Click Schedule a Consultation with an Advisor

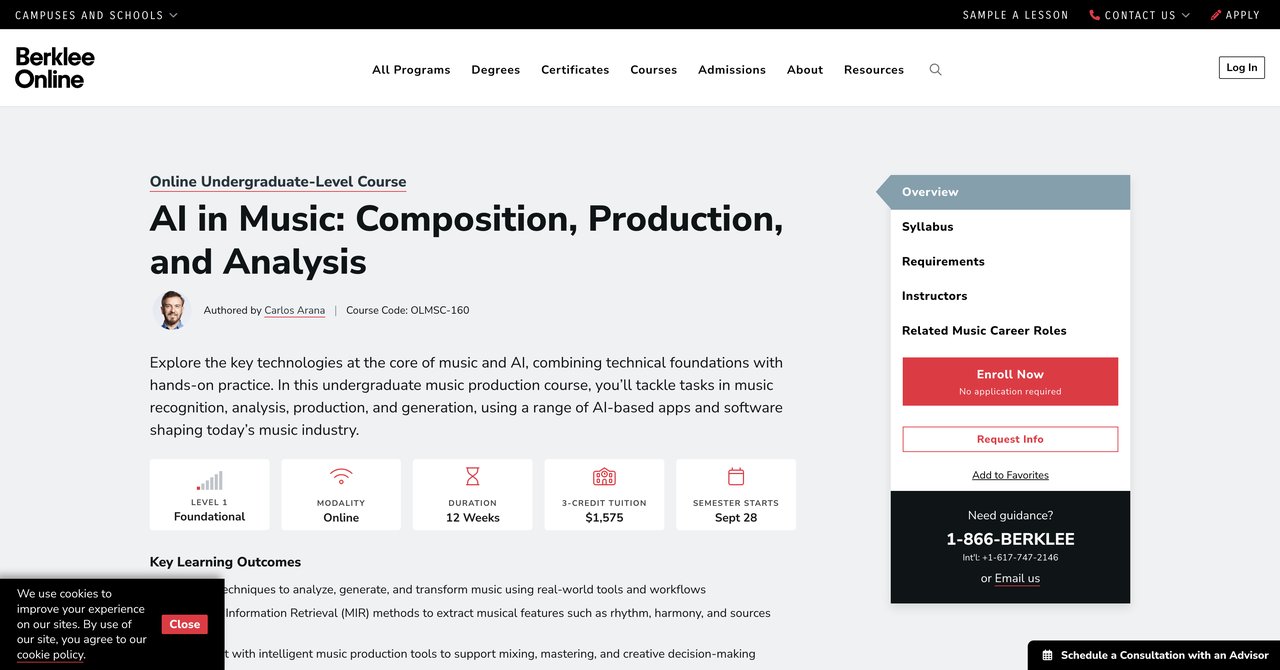coord(1154,655)
